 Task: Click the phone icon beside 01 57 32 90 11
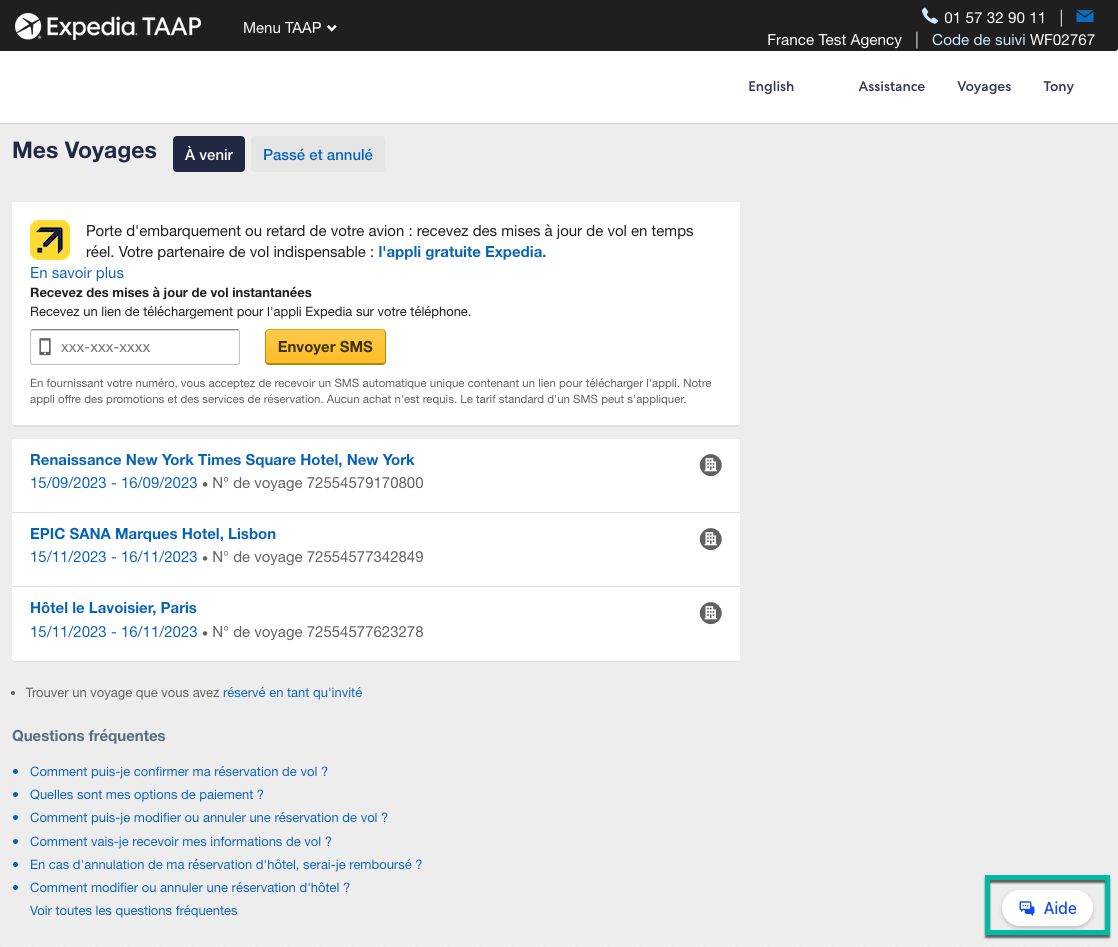[929, 16]
